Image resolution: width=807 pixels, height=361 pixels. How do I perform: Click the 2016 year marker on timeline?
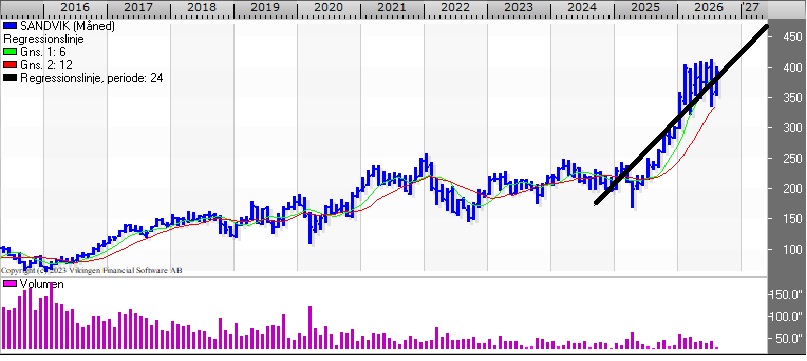click(75, 7)
